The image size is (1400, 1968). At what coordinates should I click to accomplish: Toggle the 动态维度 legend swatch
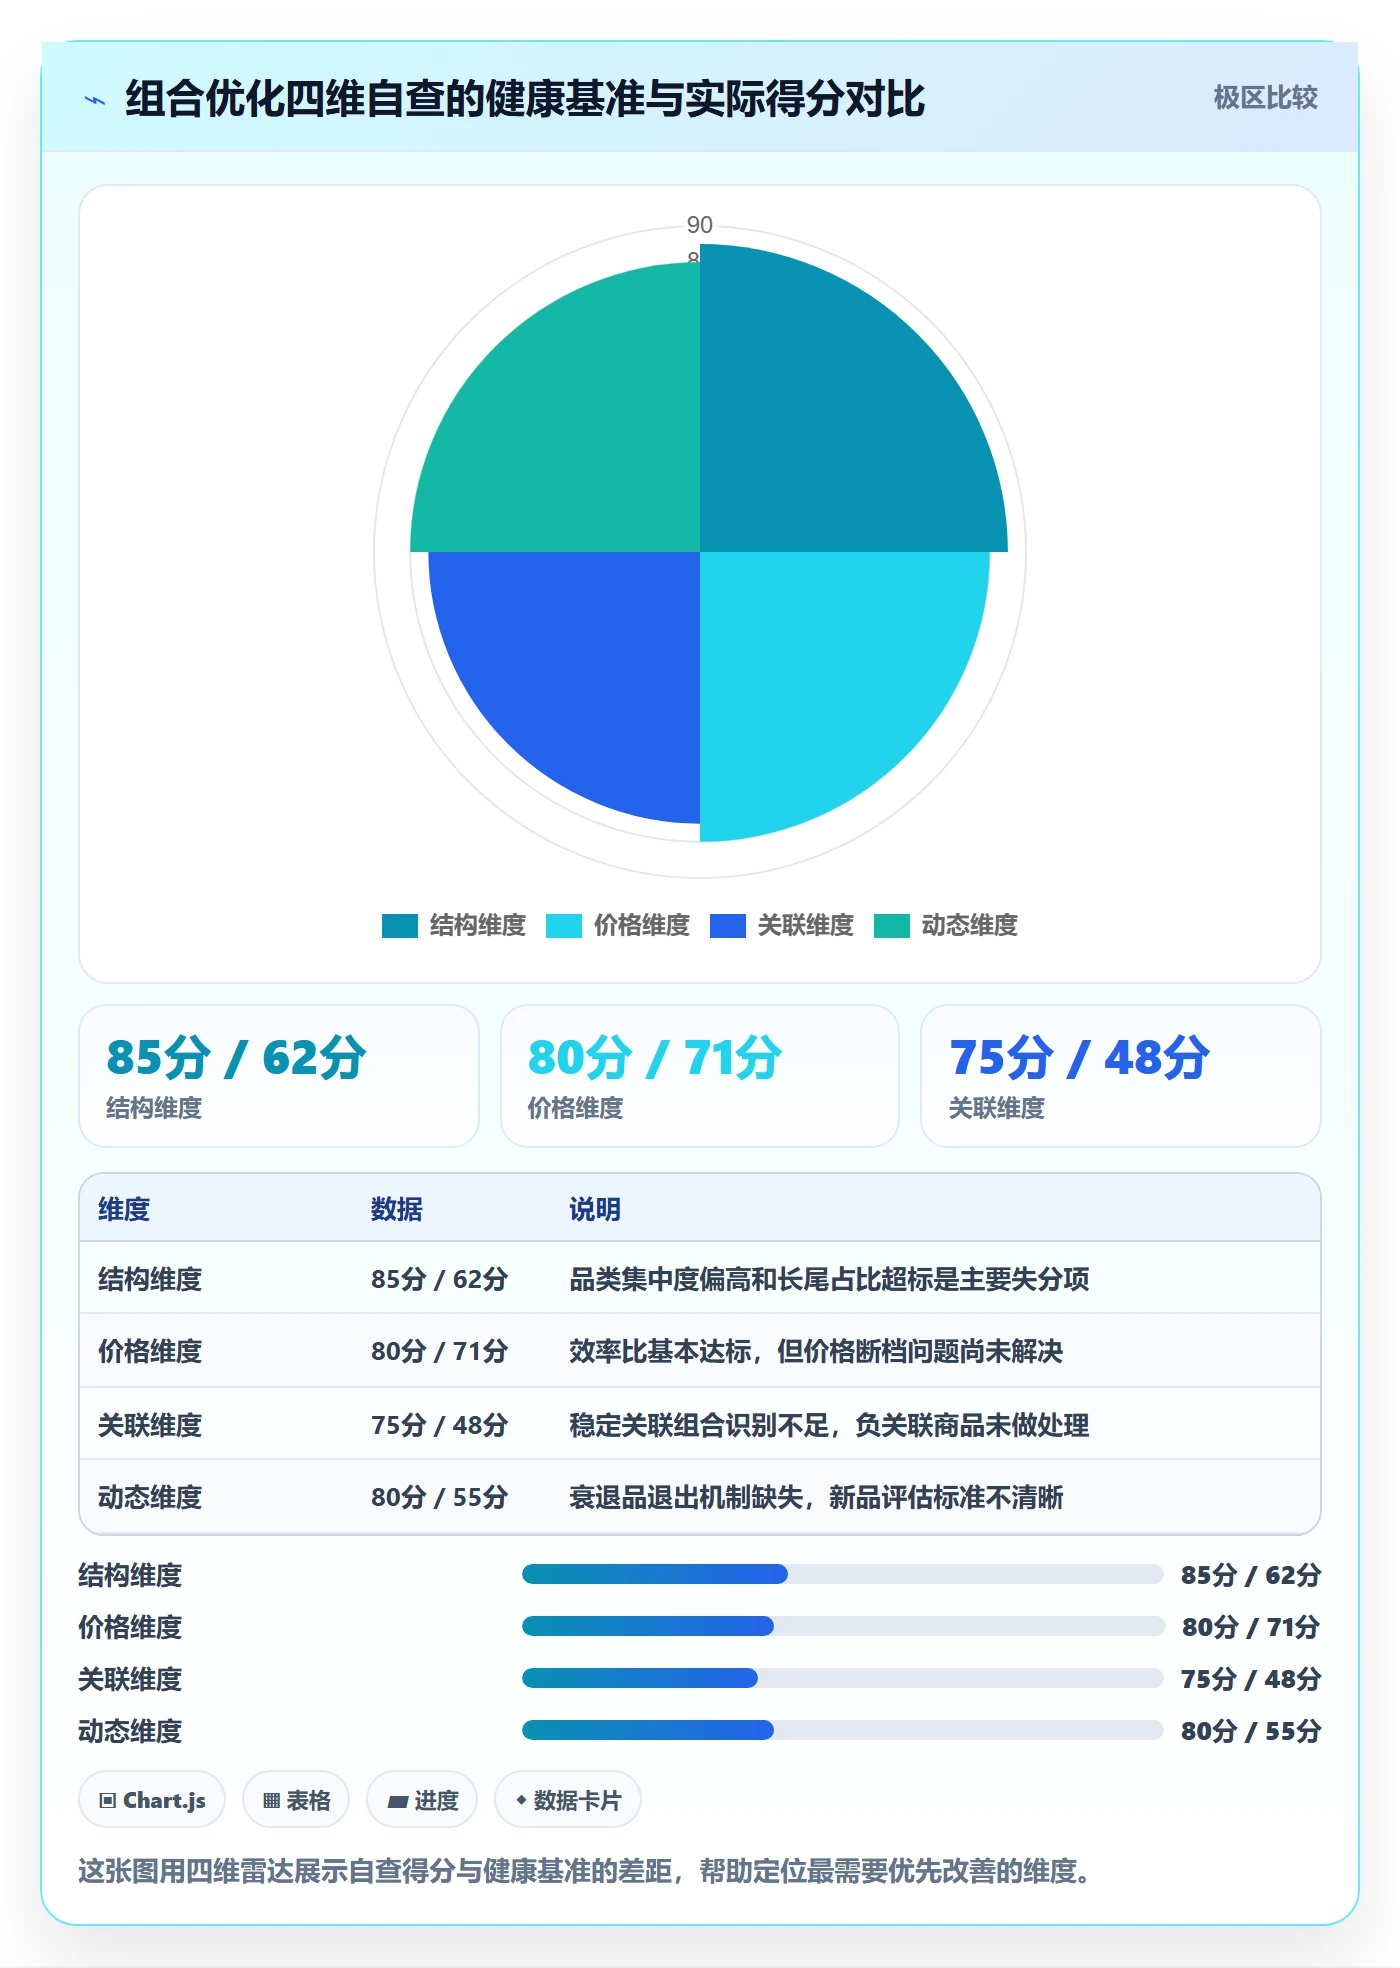(x=892, y=926)
